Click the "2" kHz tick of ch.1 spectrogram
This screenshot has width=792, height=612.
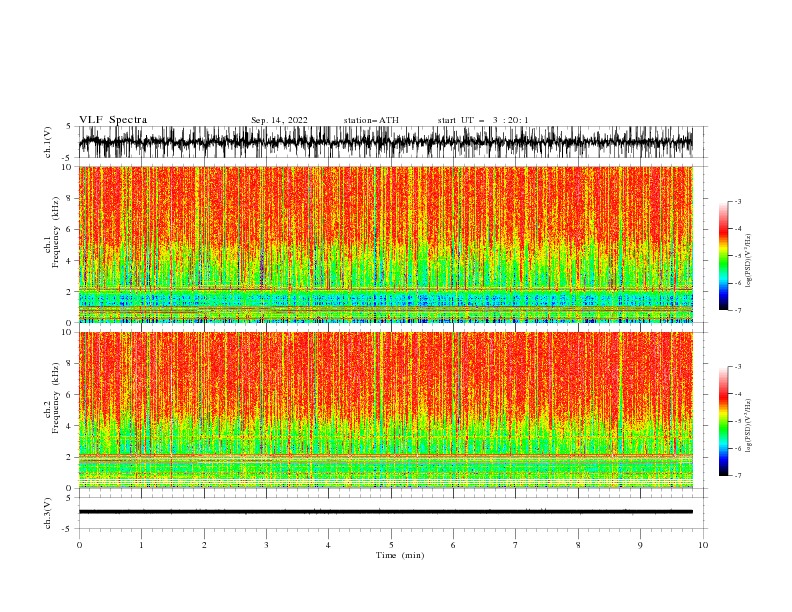point(70,292)
